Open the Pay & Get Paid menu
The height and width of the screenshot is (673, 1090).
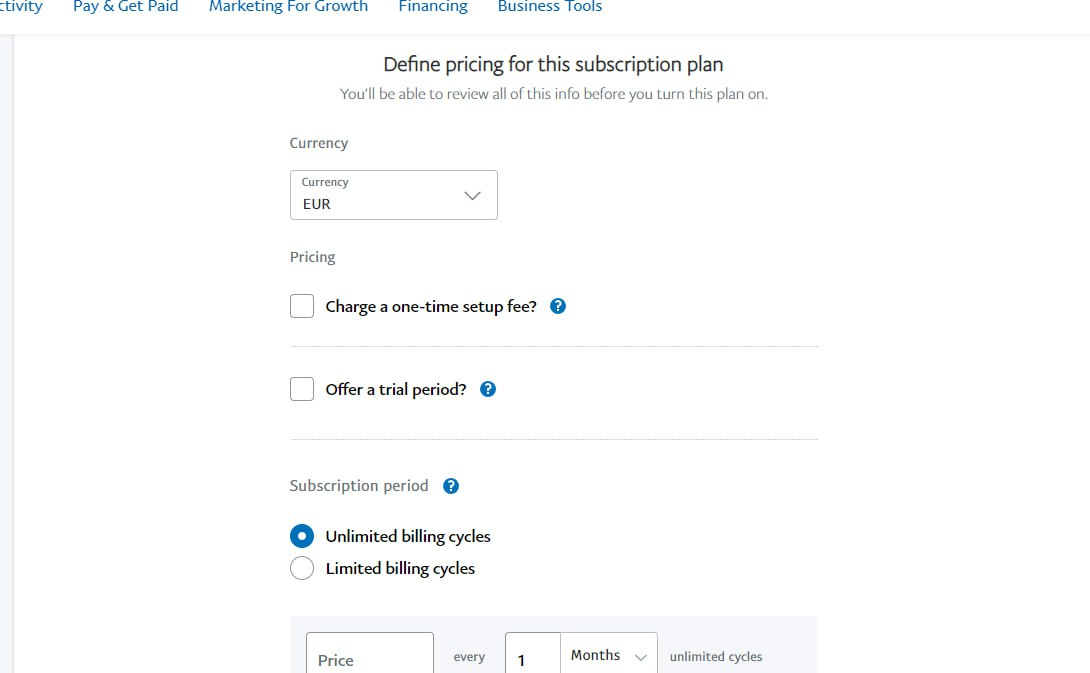point(125,7)
